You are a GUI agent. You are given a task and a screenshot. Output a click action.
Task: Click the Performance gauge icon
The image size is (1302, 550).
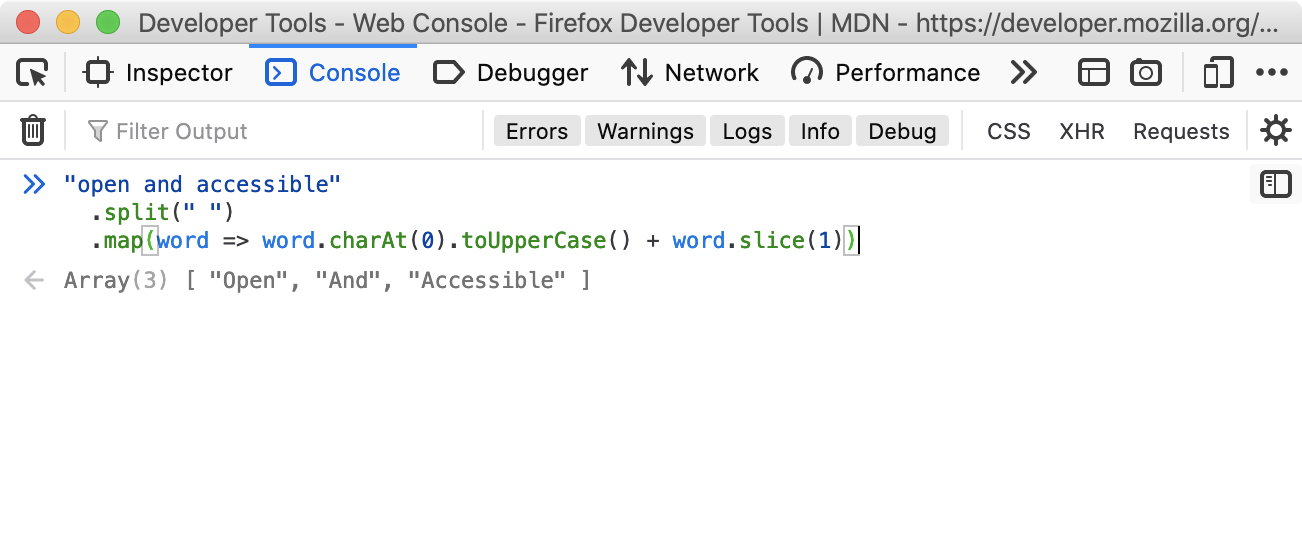point(806,73)
